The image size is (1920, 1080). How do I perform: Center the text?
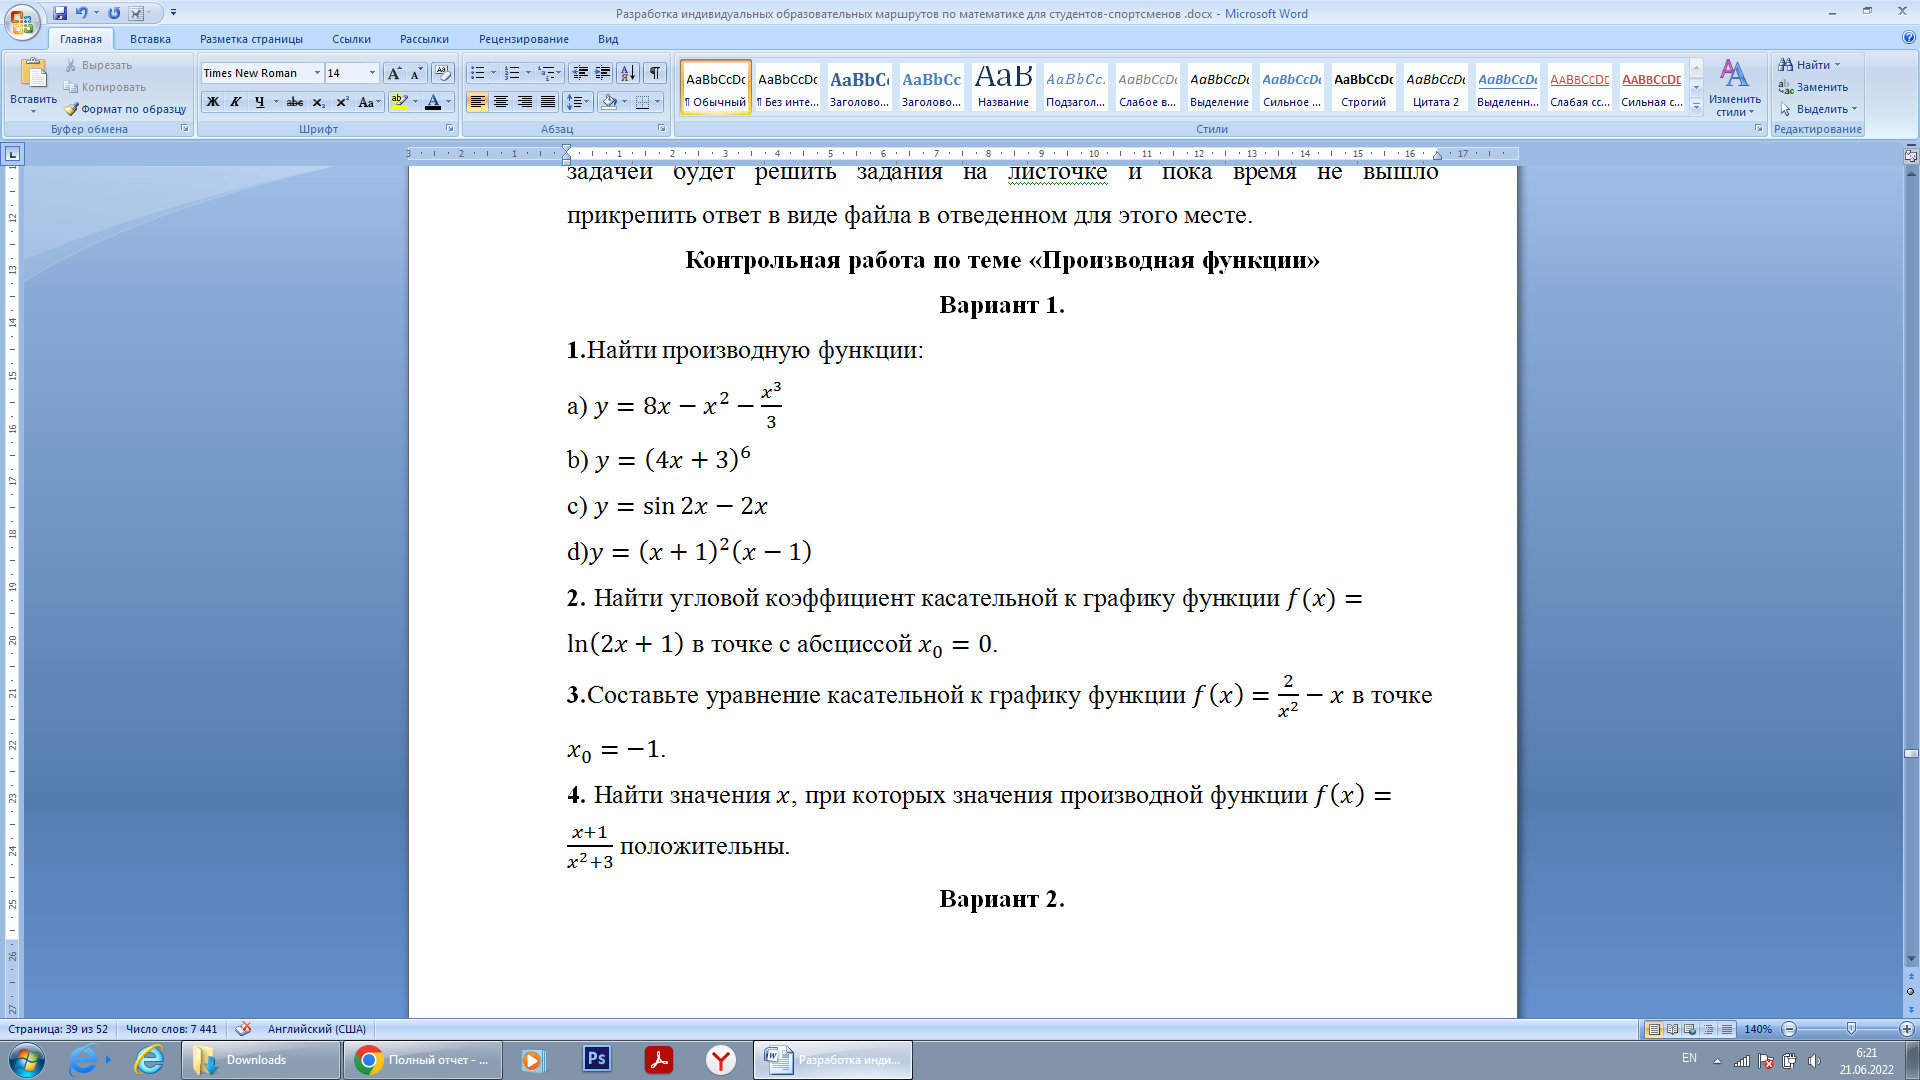point(501,102)
